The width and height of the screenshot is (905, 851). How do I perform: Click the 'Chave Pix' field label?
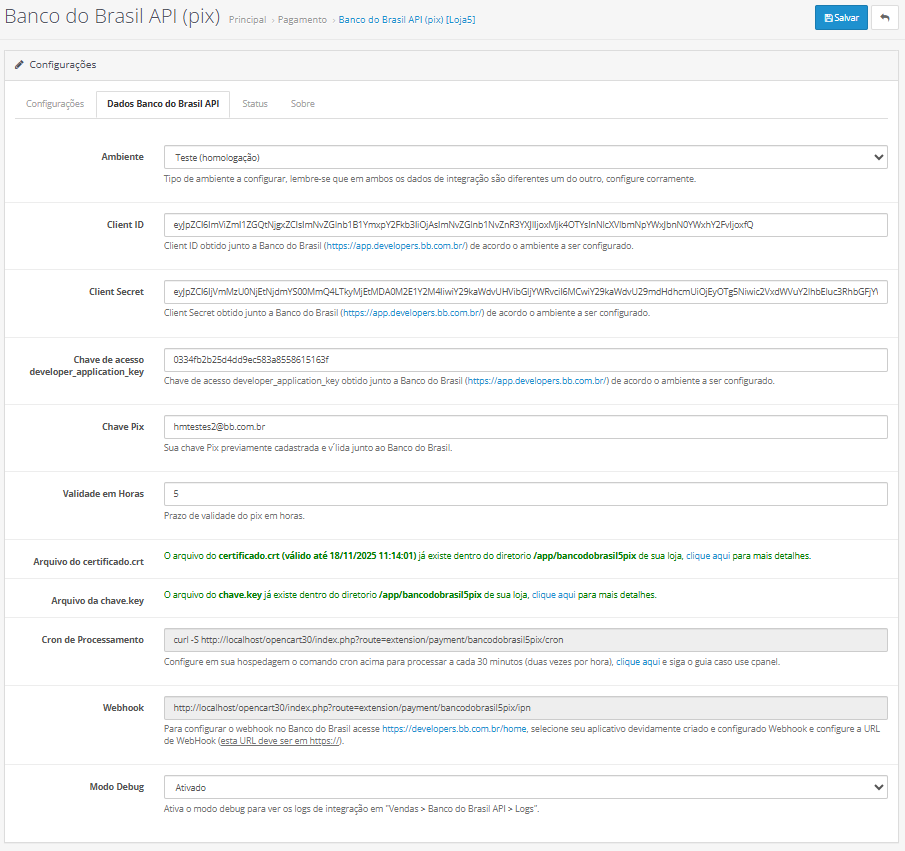tap(123, 427)
